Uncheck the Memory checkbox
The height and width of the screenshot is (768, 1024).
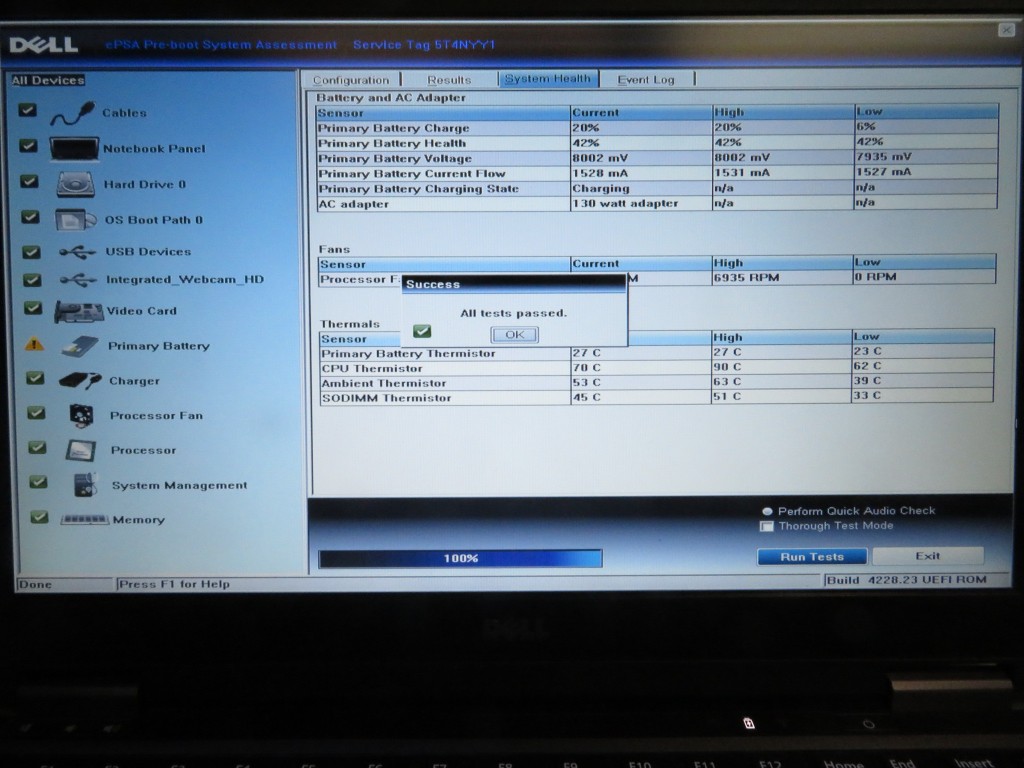pyautogui.click(x=39, y=517)
